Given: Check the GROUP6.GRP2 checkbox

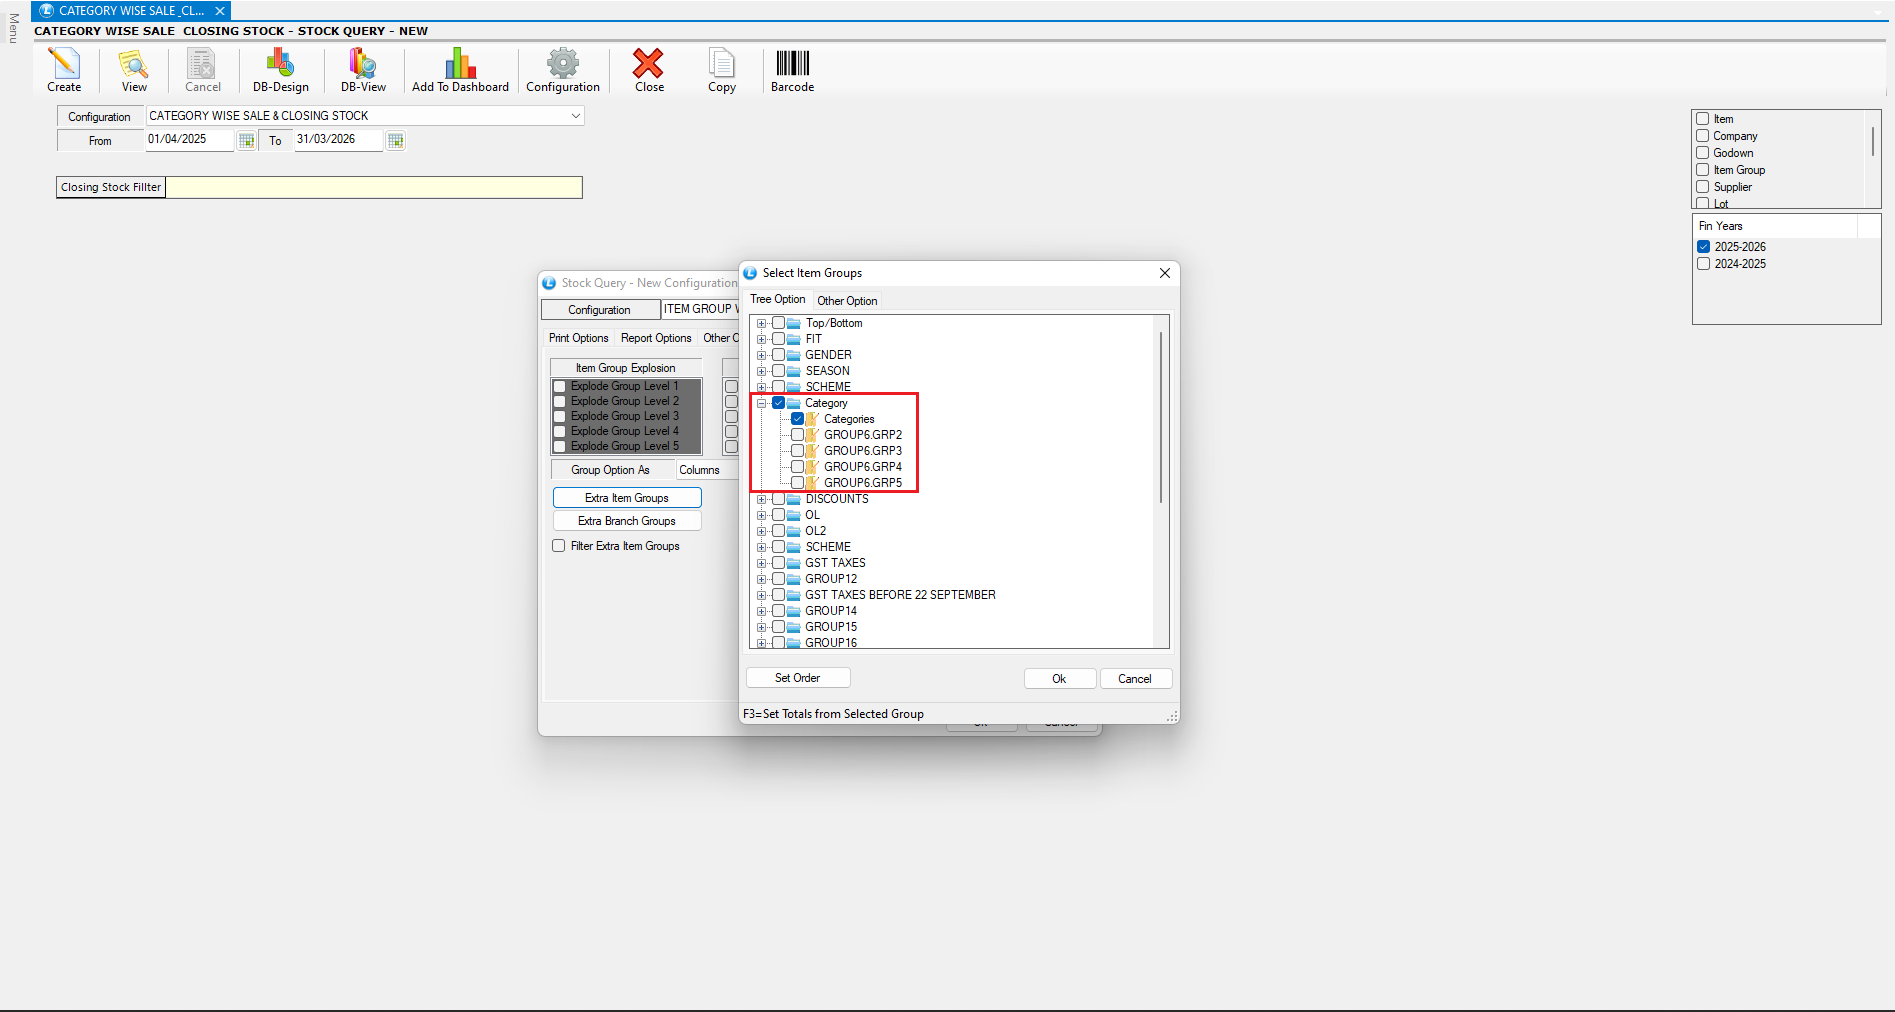Looking at the screenshot, I should (797, 435).
